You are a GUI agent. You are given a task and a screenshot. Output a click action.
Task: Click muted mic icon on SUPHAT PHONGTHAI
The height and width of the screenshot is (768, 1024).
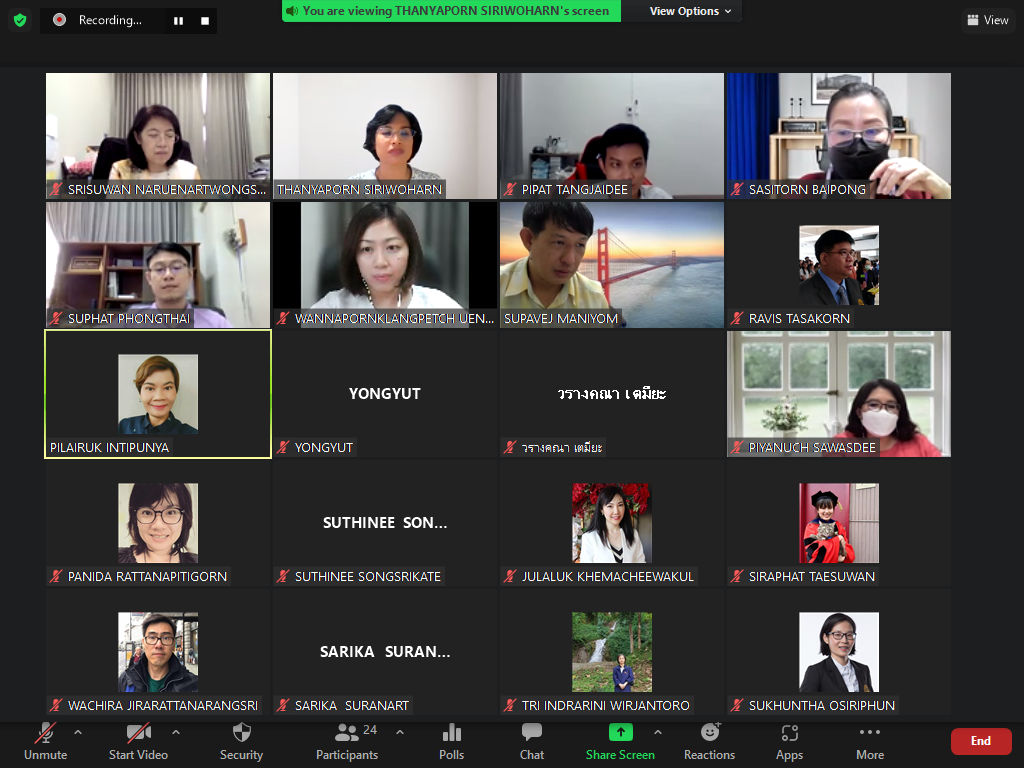56,319
